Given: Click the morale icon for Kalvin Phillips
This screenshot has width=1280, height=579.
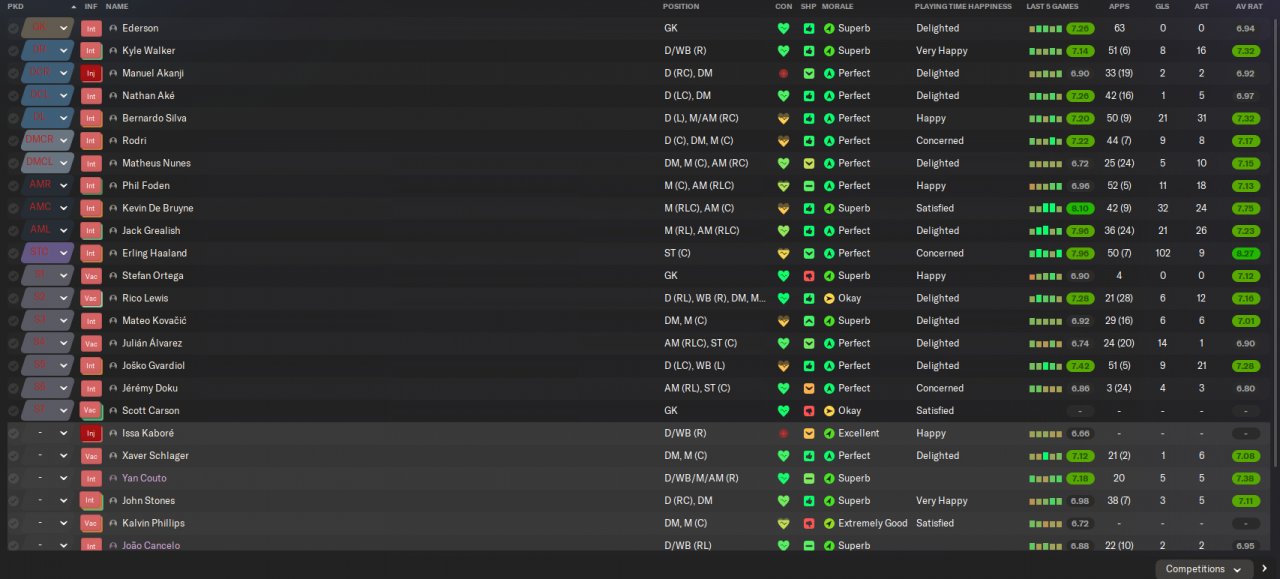Looking at the screenshot, I should (x=829, y=524).
